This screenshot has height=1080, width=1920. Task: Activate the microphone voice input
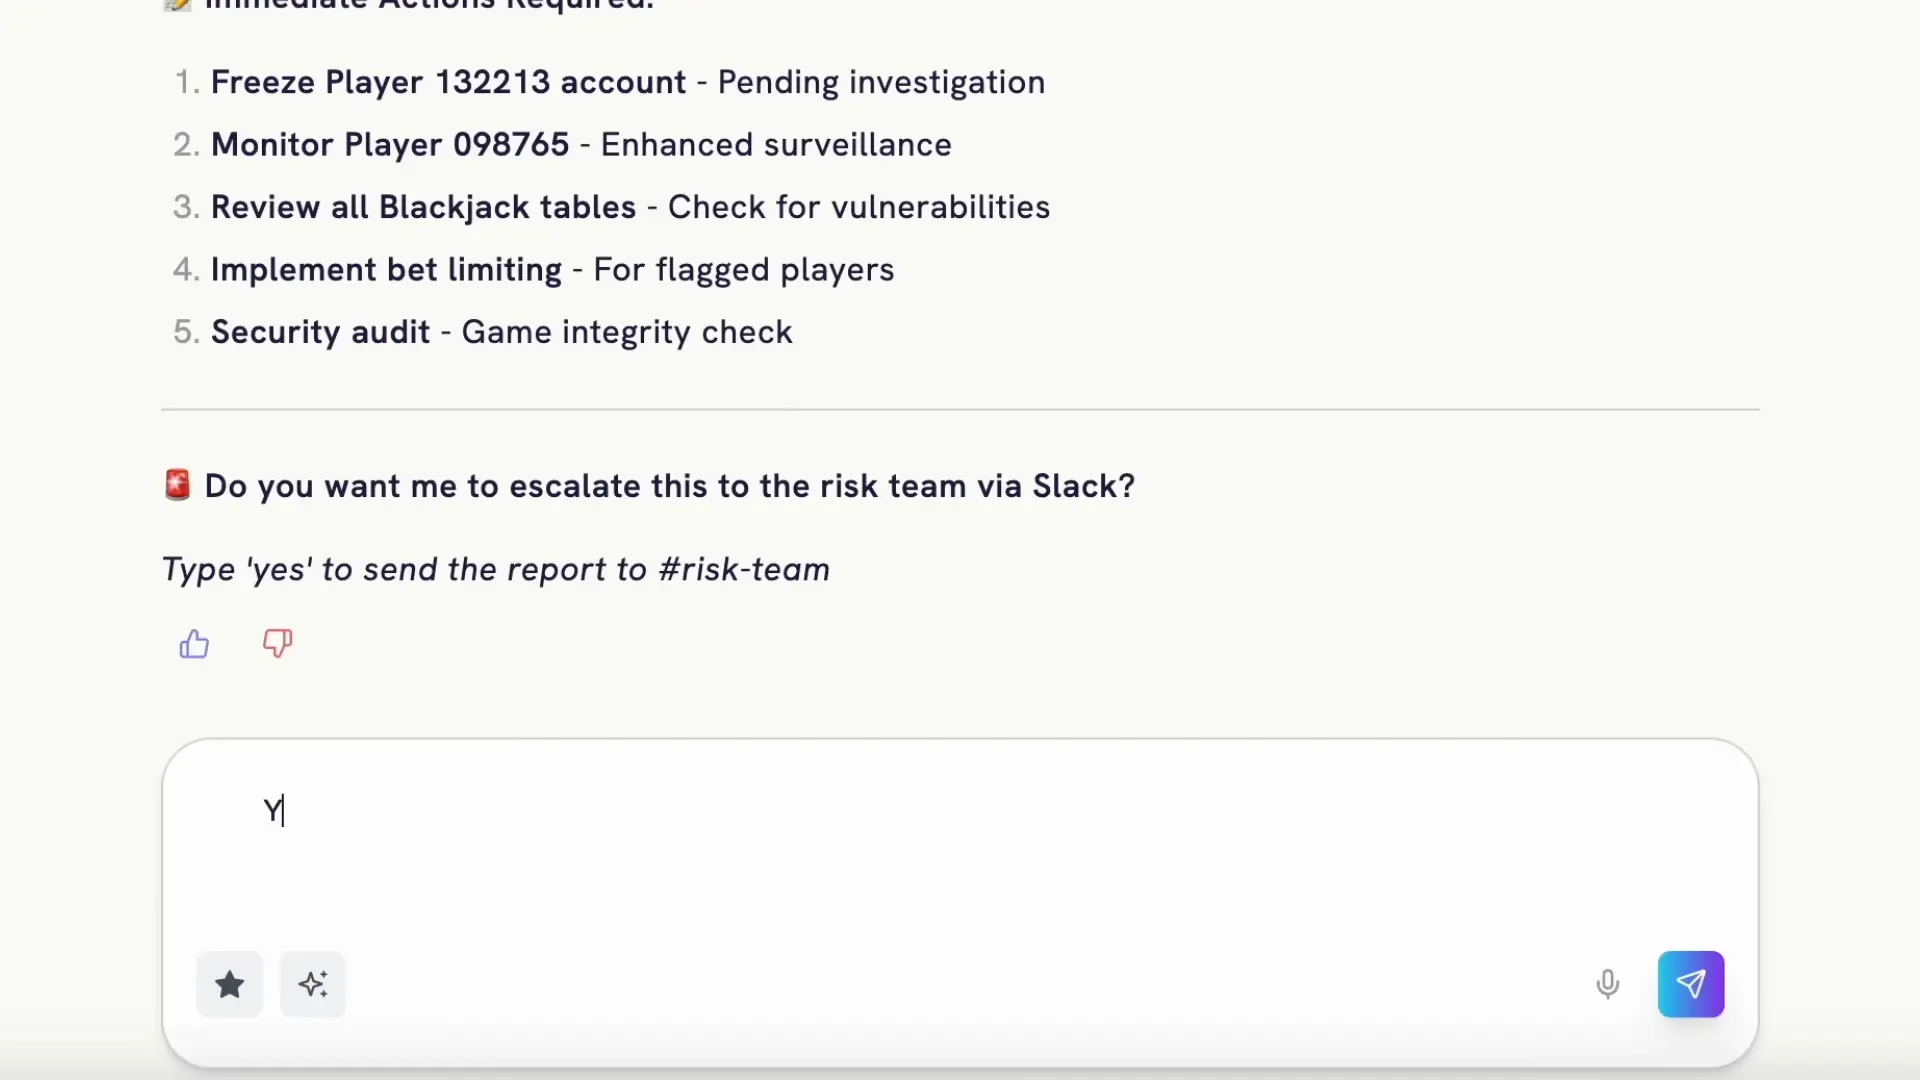tap(1607, 985)
